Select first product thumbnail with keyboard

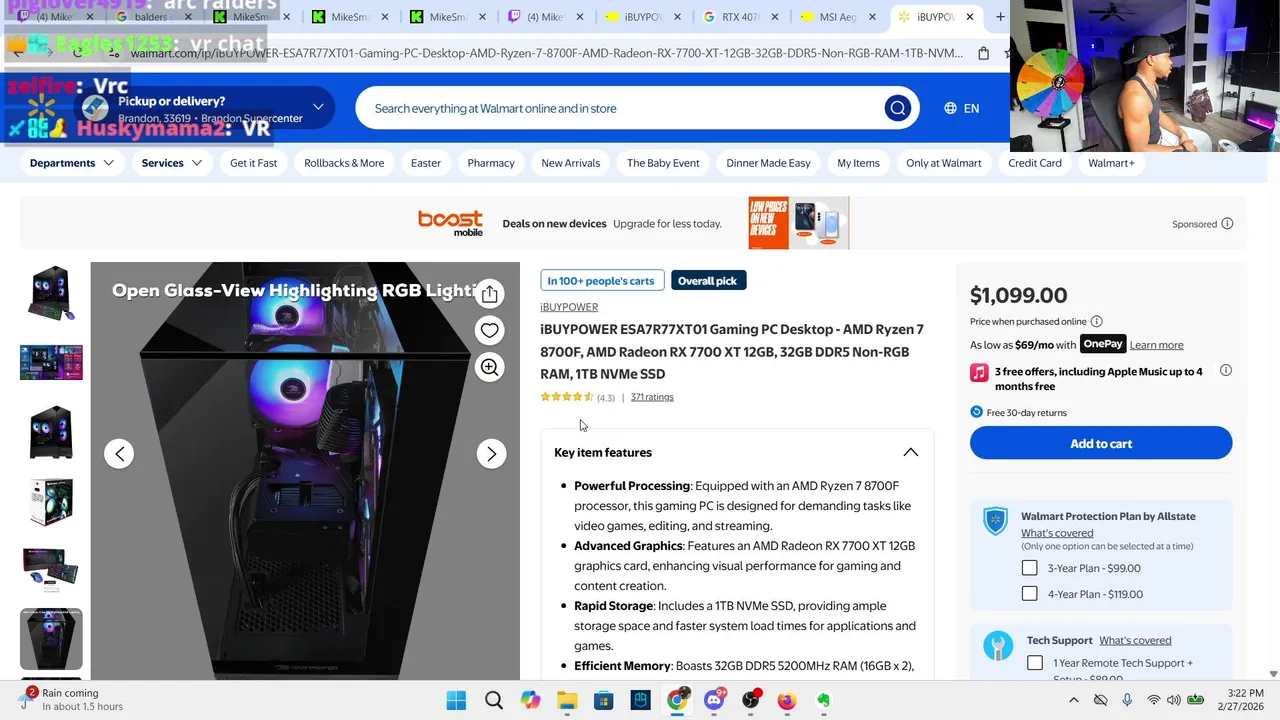[x=51, y=293]
